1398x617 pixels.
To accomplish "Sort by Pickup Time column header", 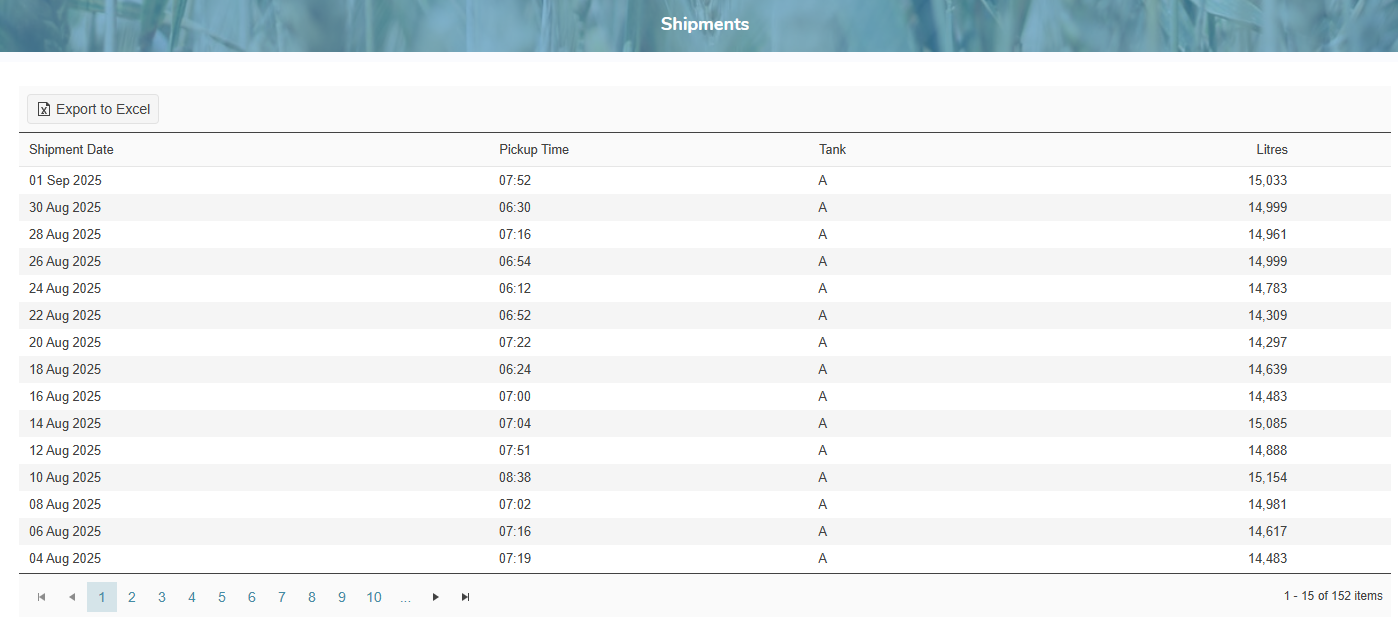I will pos(534,150).
